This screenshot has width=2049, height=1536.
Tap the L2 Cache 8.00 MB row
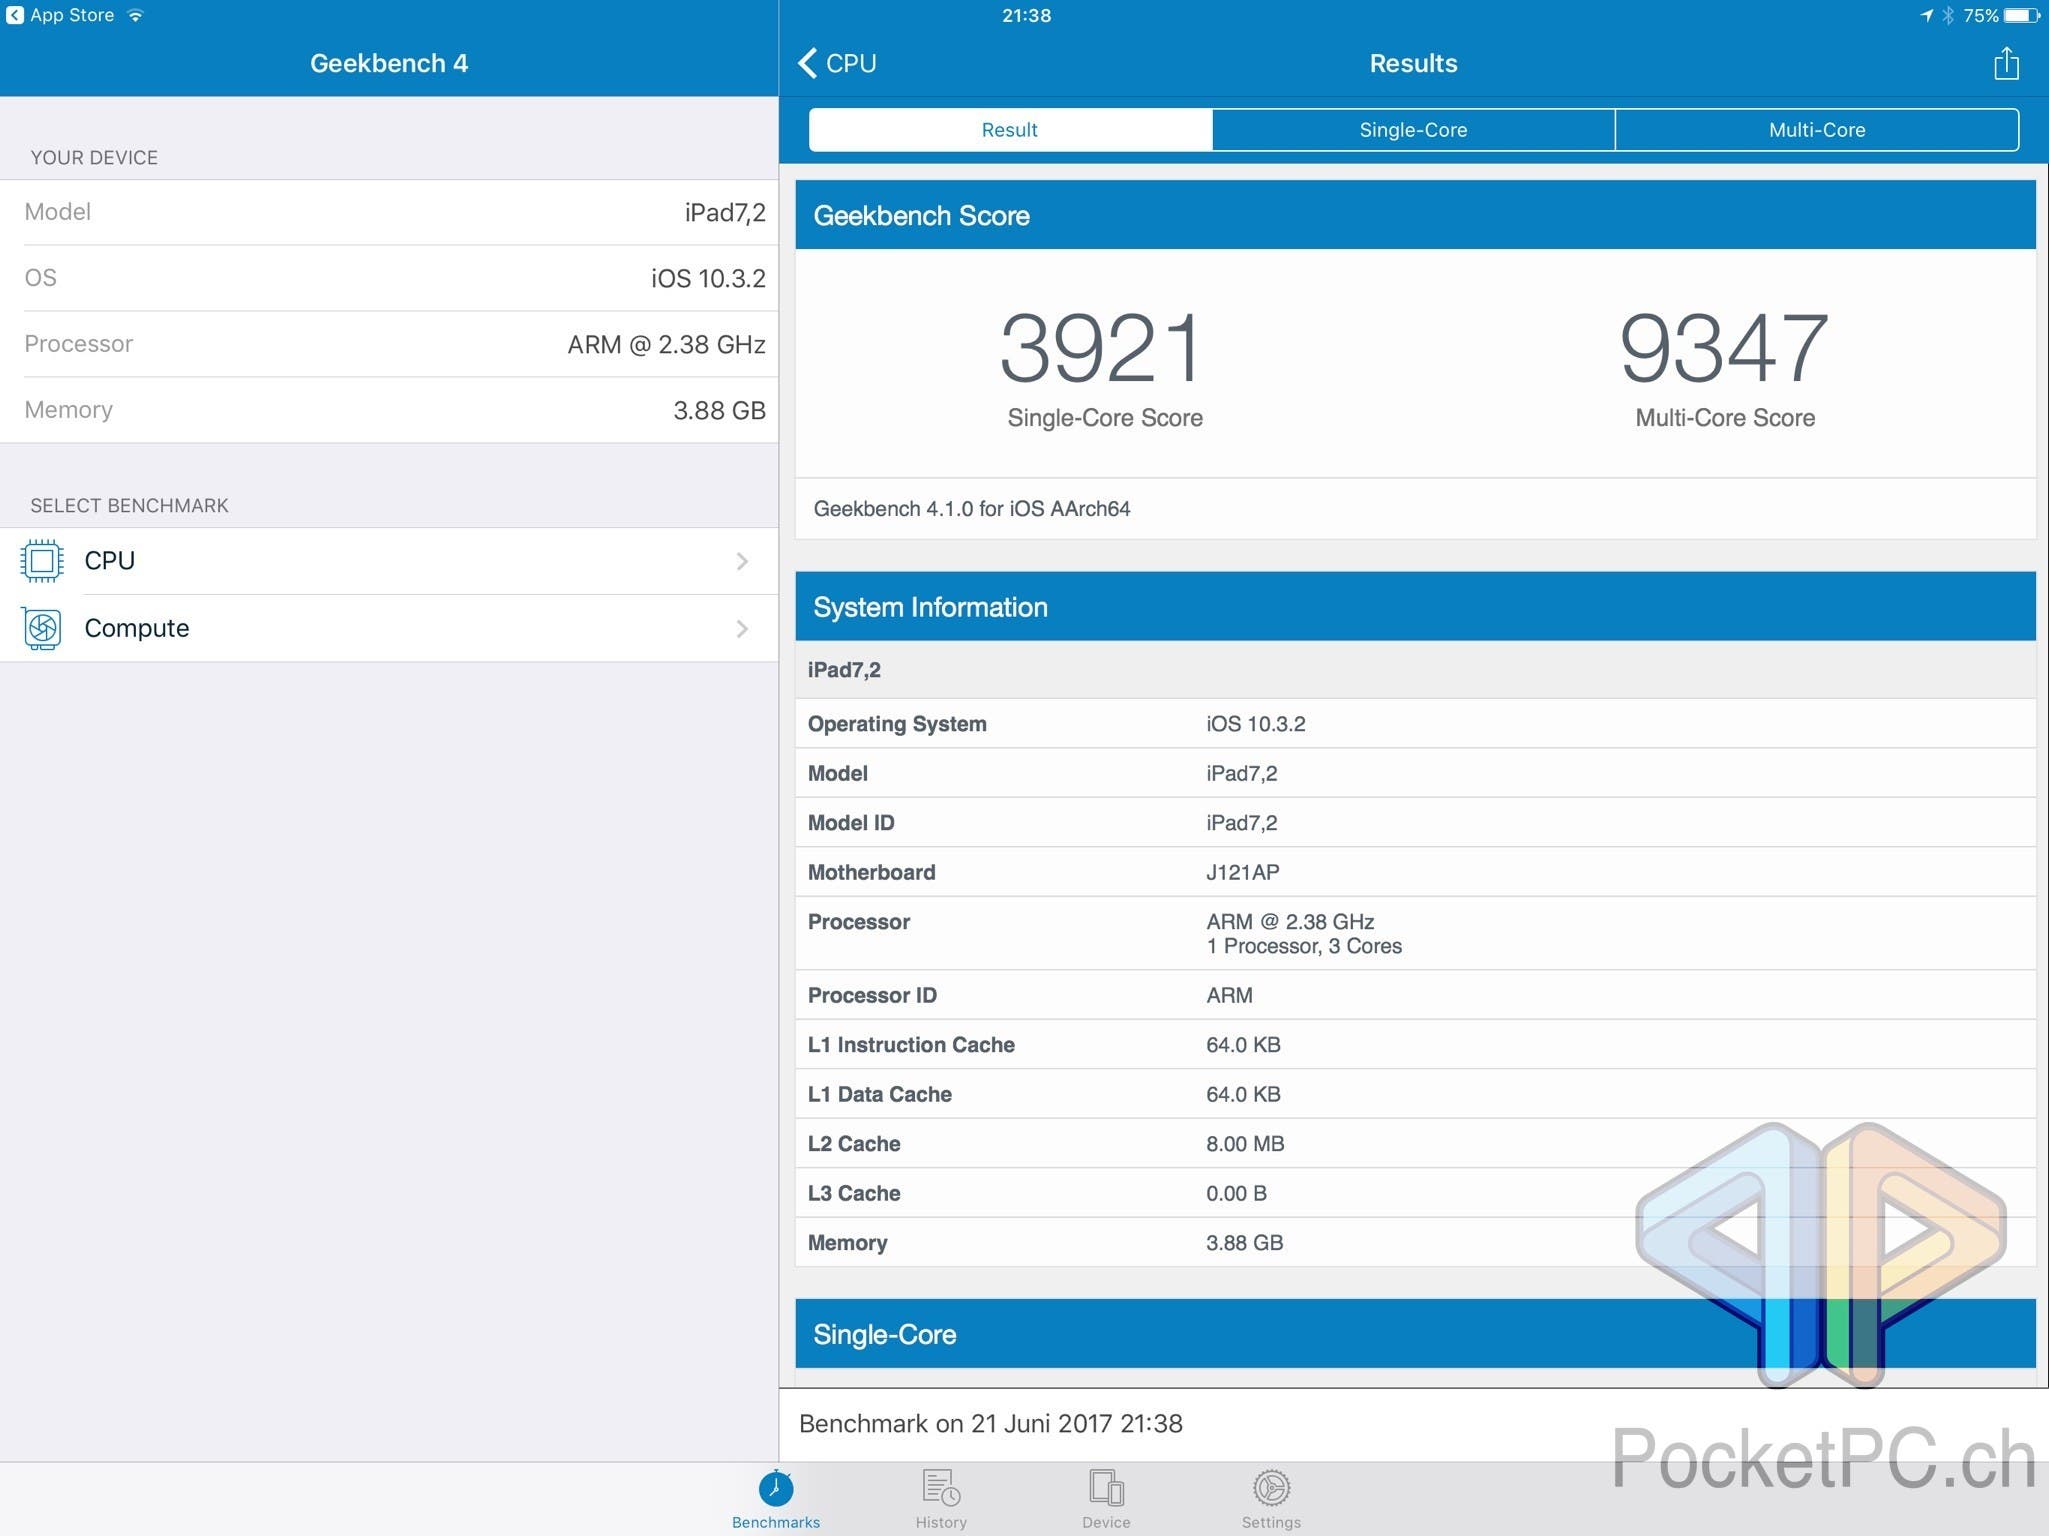1415,1144
